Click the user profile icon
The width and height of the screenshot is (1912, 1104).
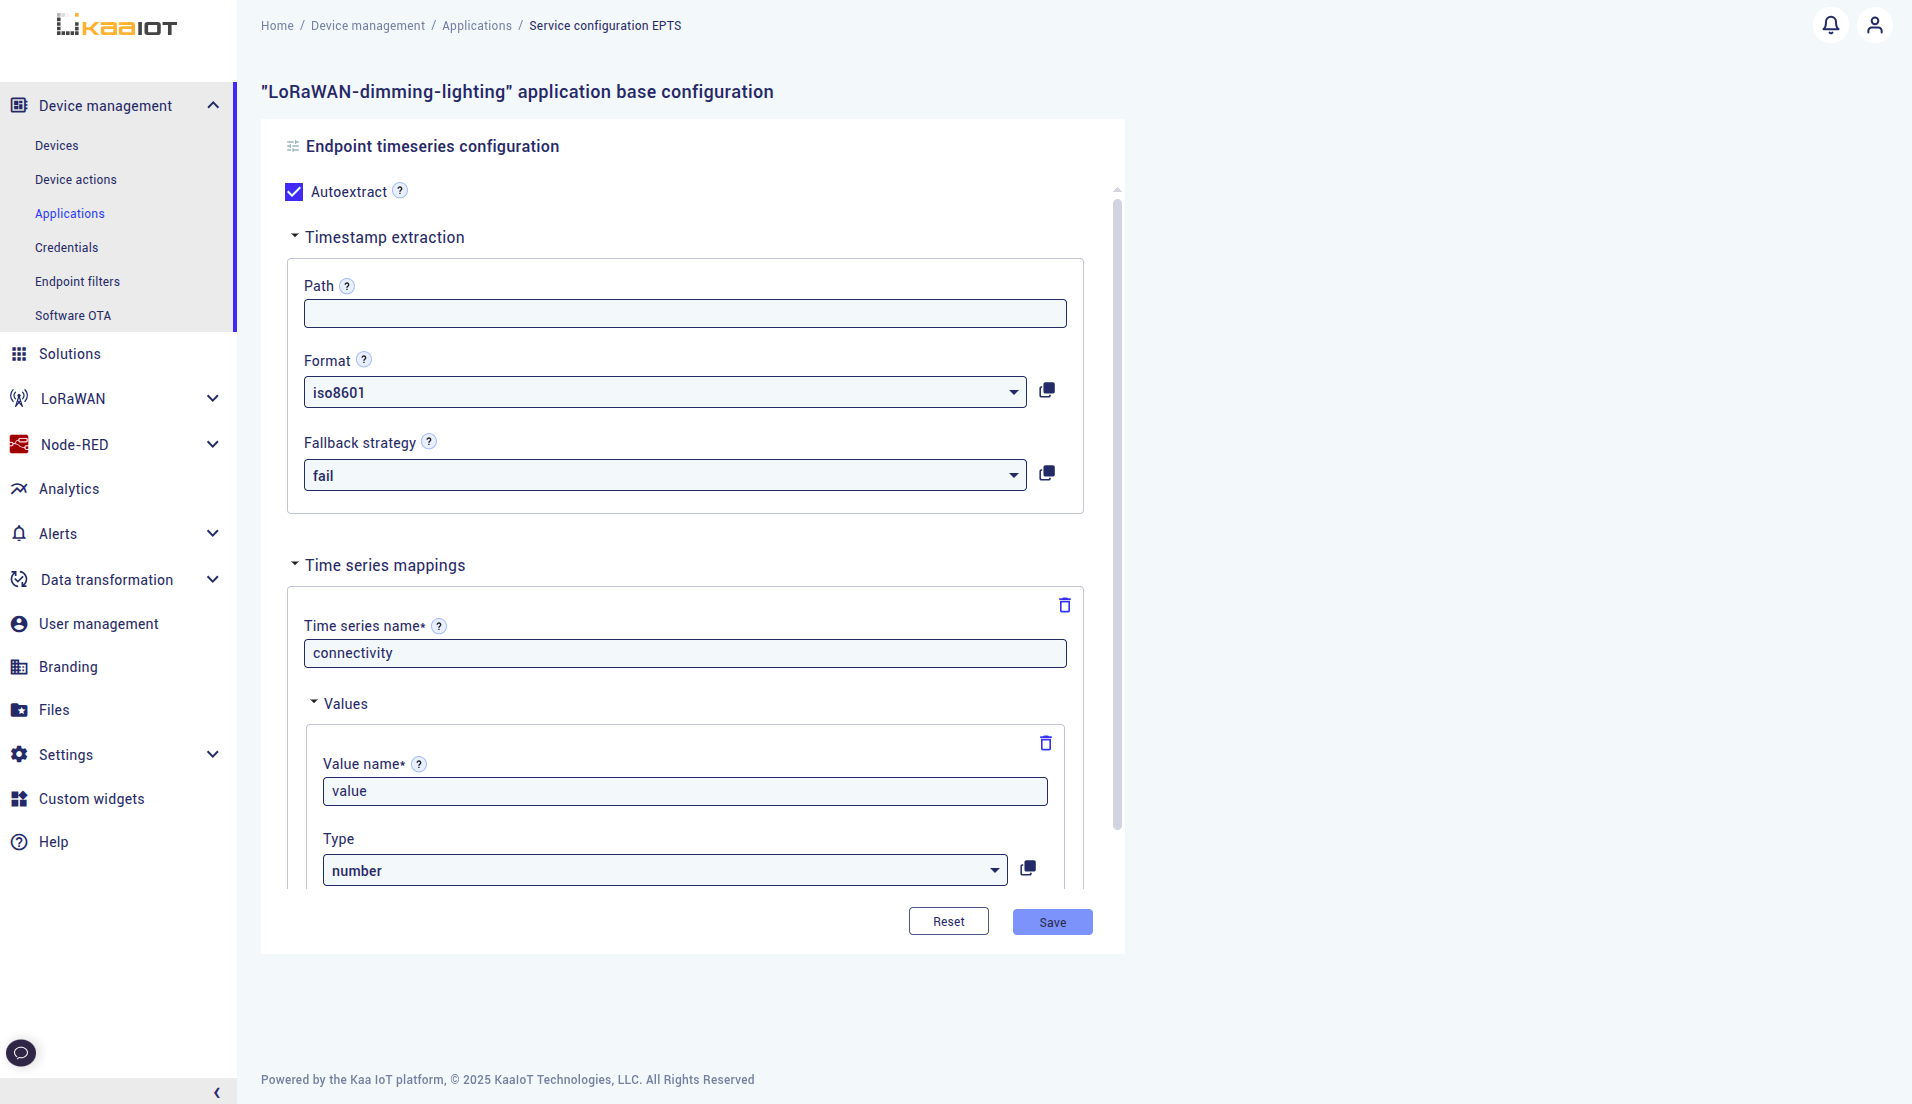(x=1875, y=25)
